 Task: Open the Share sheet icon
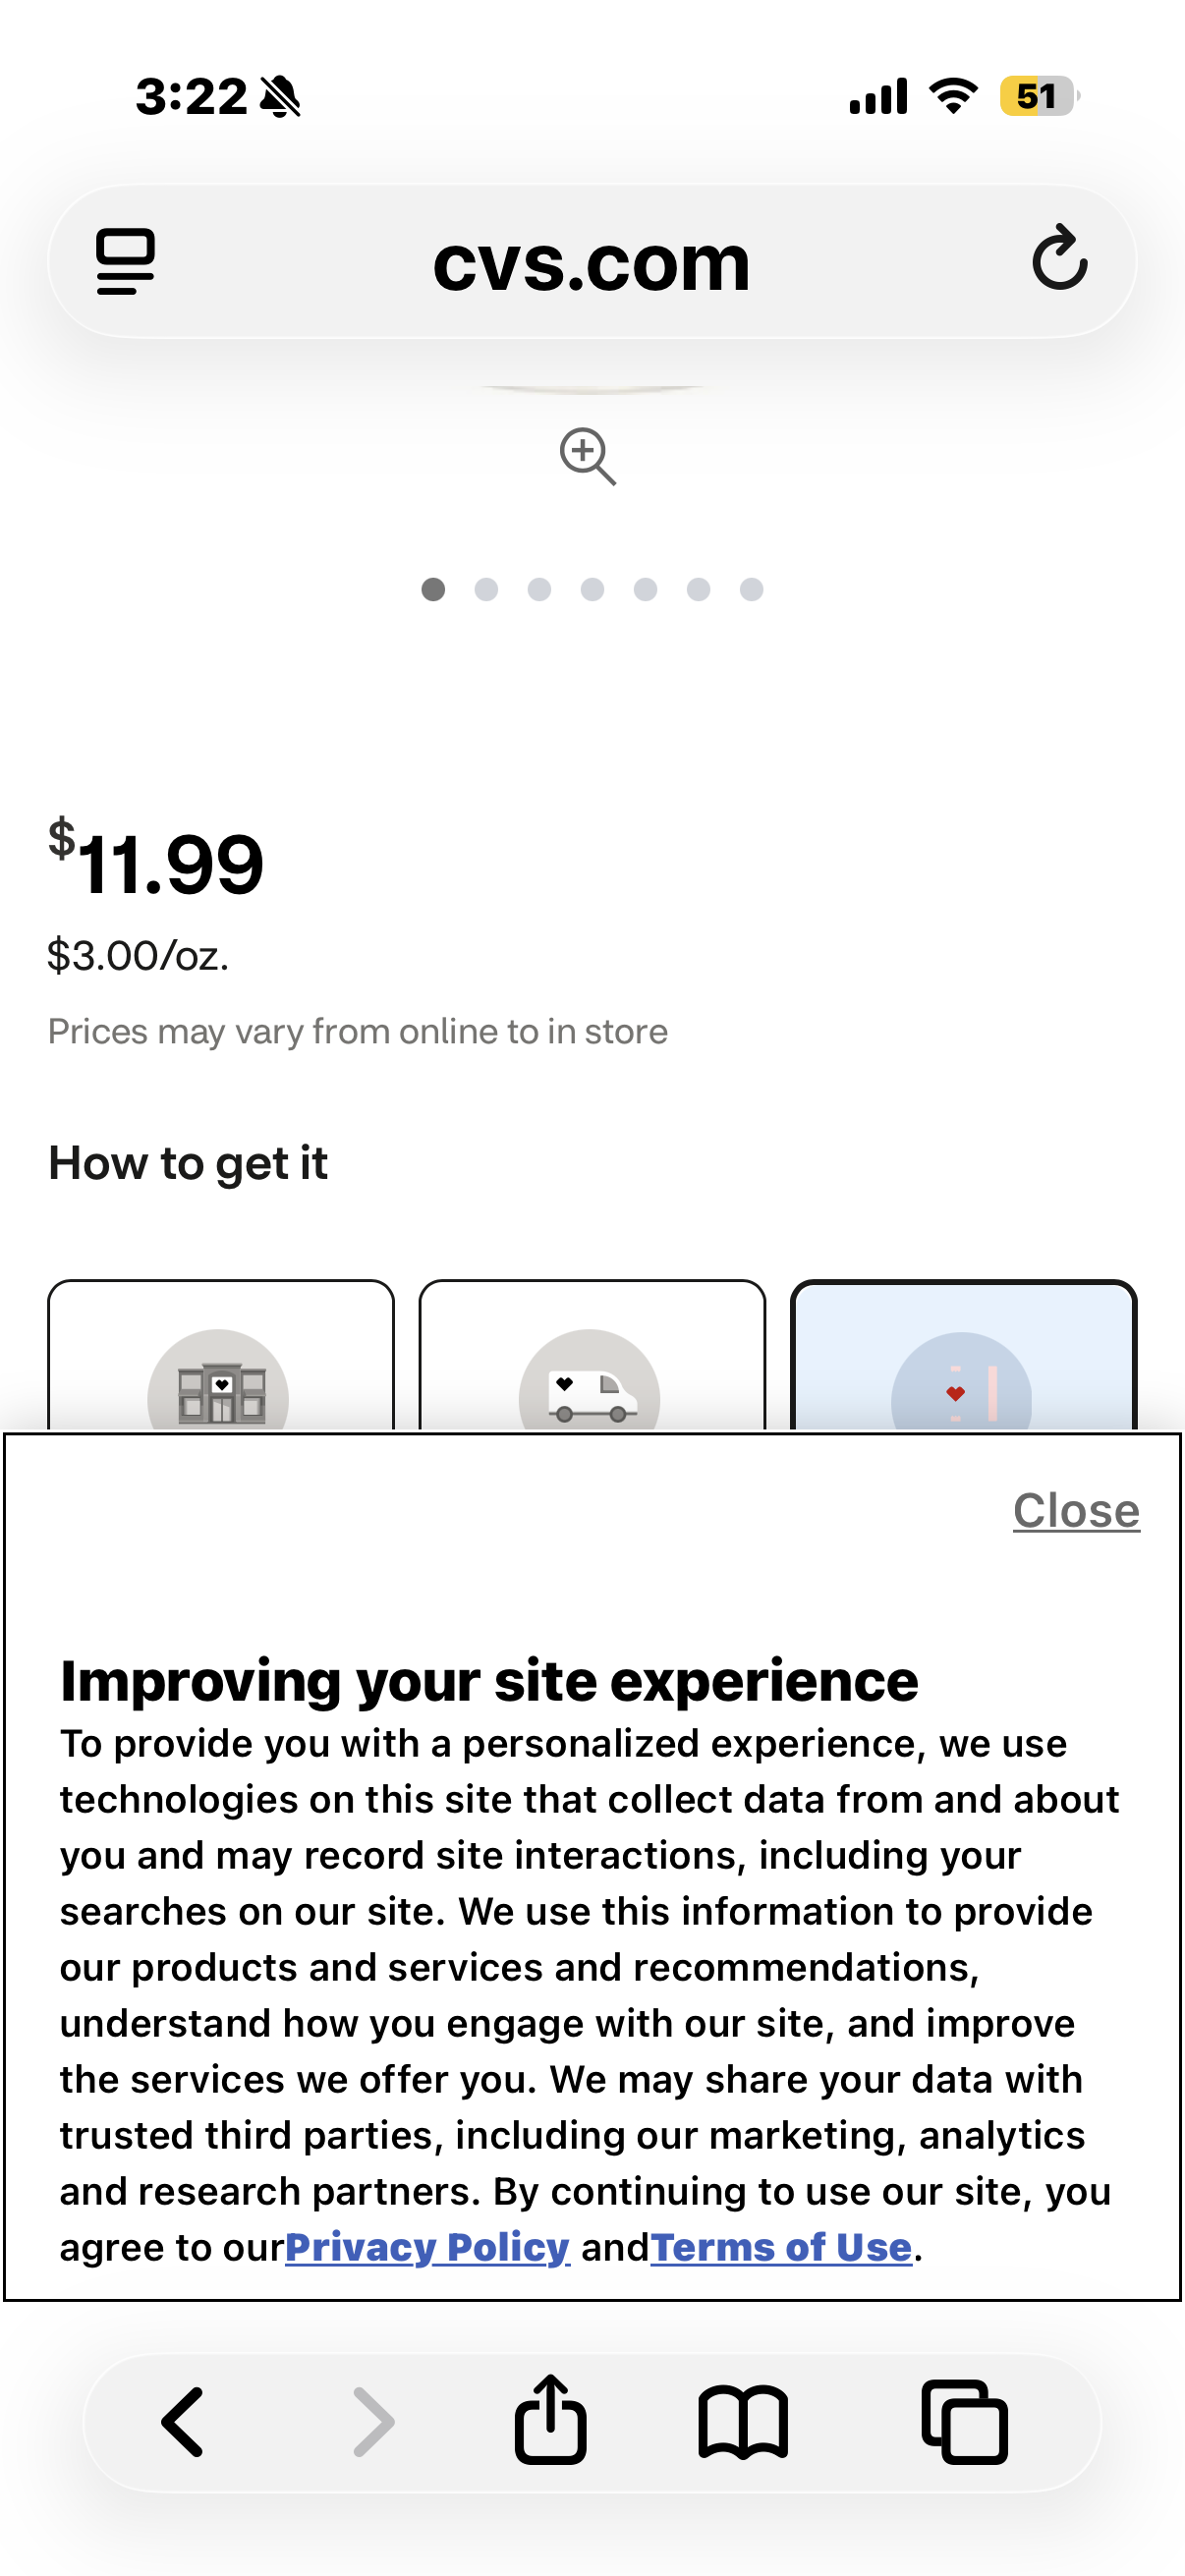pos(550,2418)
